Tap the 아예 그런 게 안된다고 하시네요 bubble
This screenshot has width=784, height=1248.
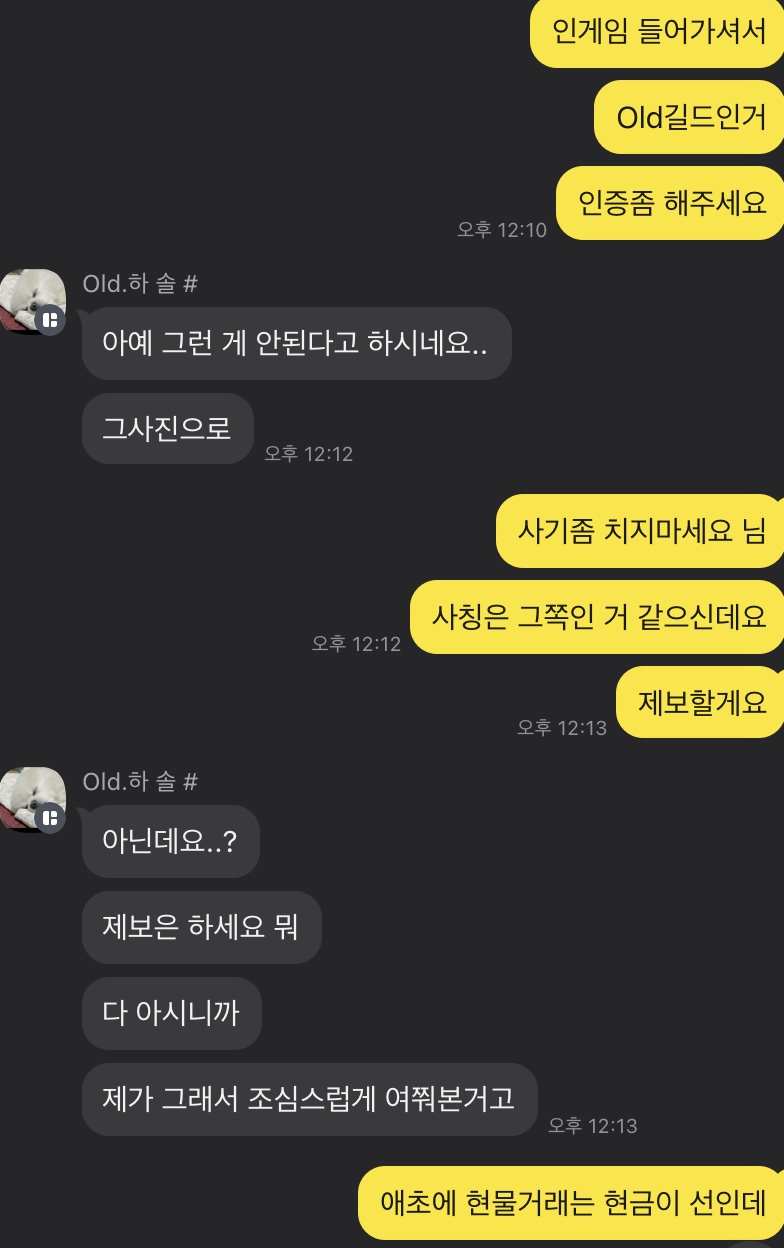296,343
